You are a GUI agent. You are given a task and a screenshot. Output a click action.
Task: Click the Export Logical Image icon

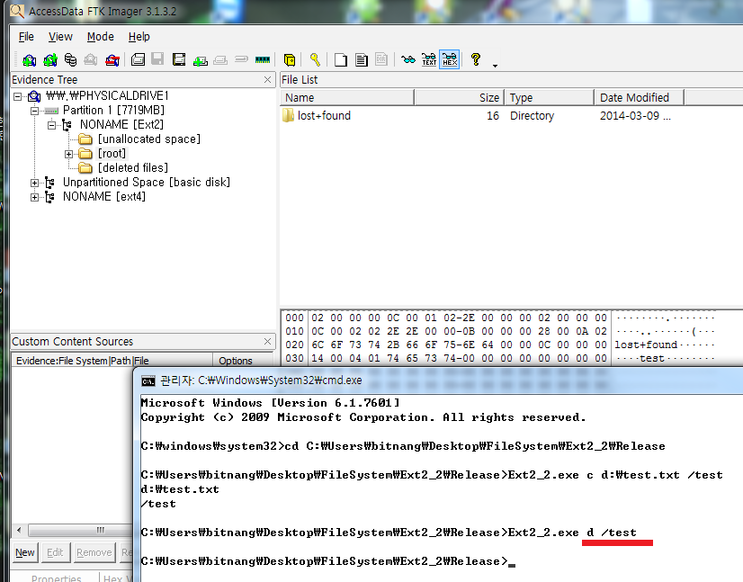pos(179,60)
